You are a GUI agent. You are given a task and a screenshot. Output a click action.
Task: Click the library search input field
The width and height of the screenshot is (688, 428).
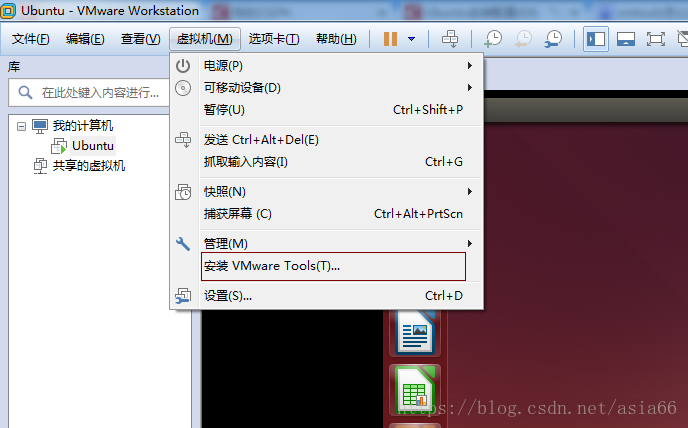(x=89, y=93)
